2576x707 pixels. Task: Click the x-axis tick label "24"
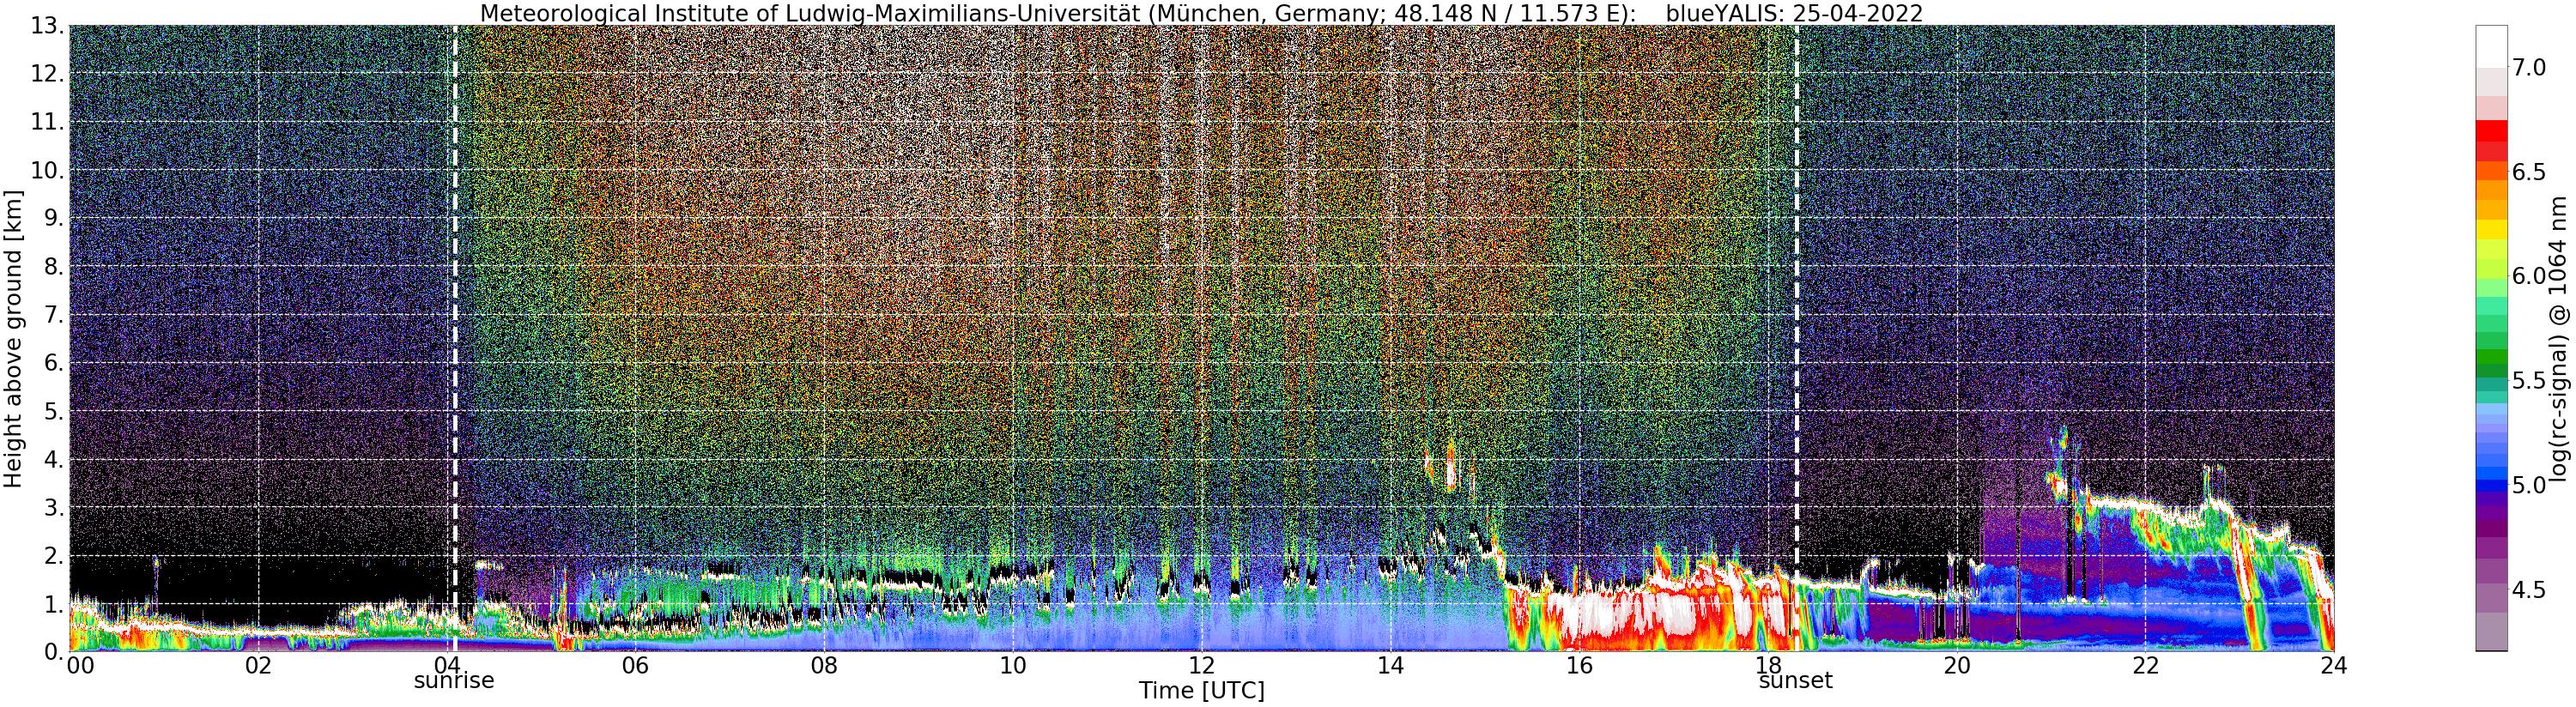tap(2333, 666)
